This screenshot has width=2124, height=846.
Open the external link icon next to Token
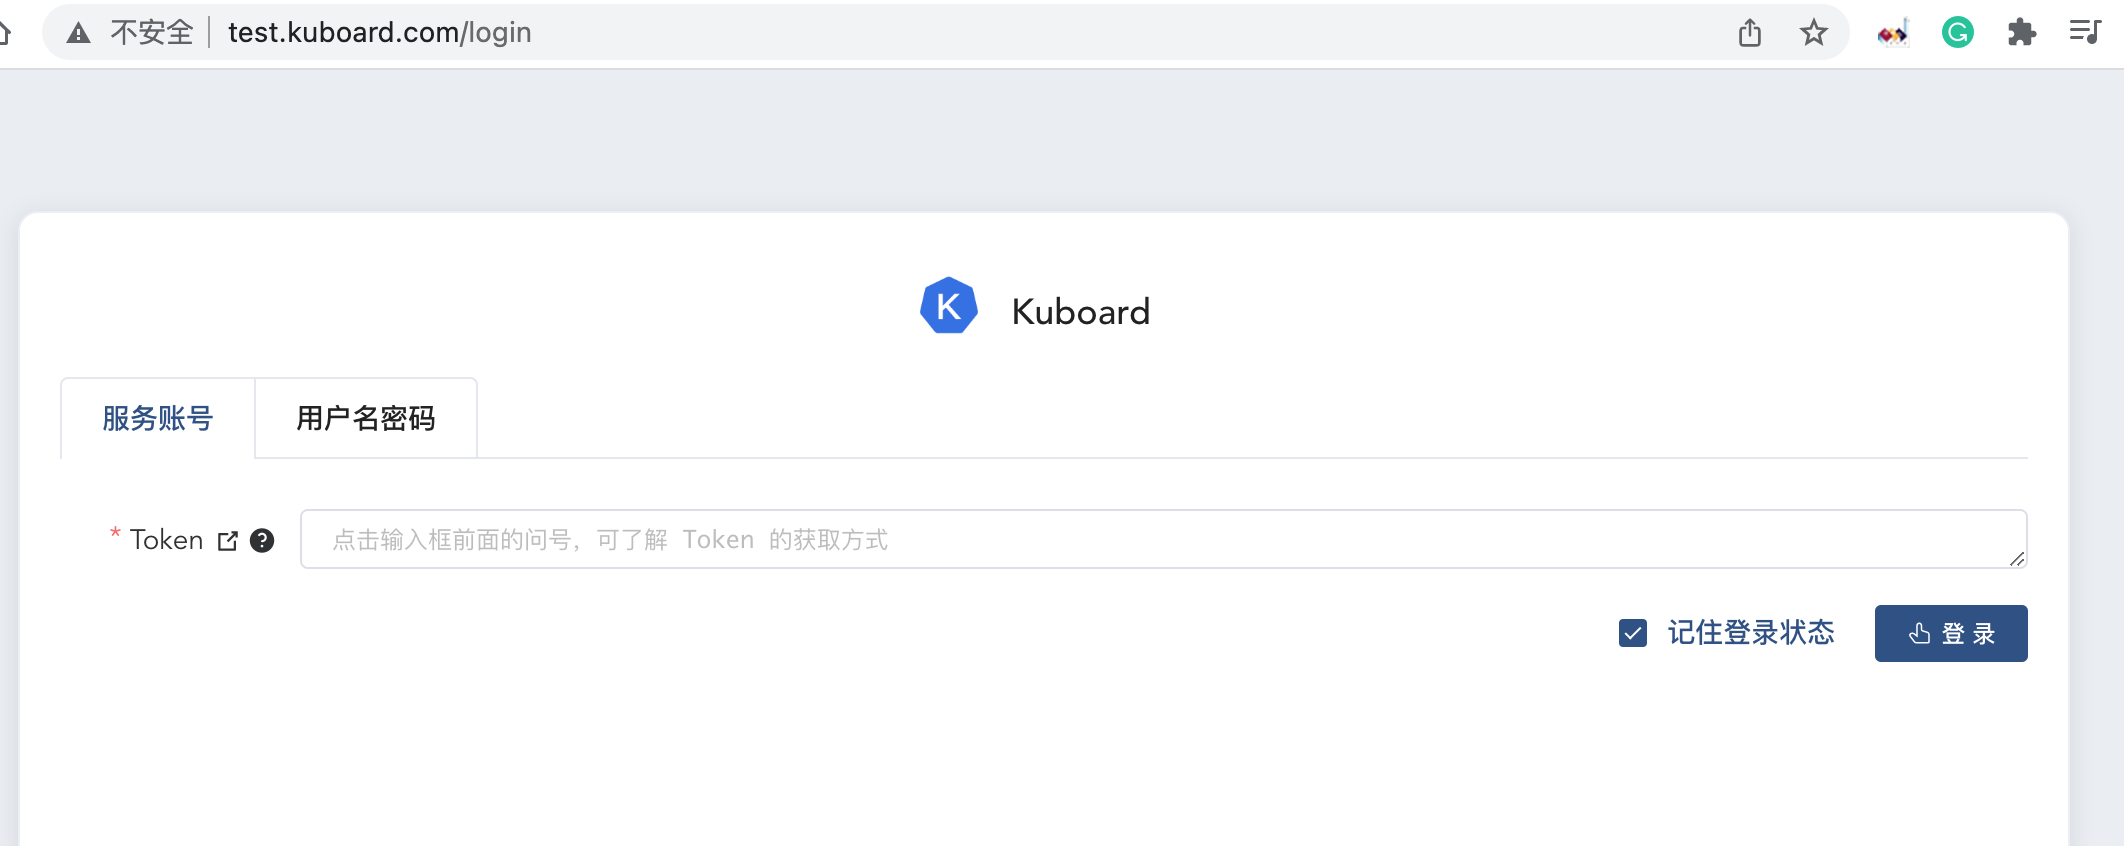(228, 540)
